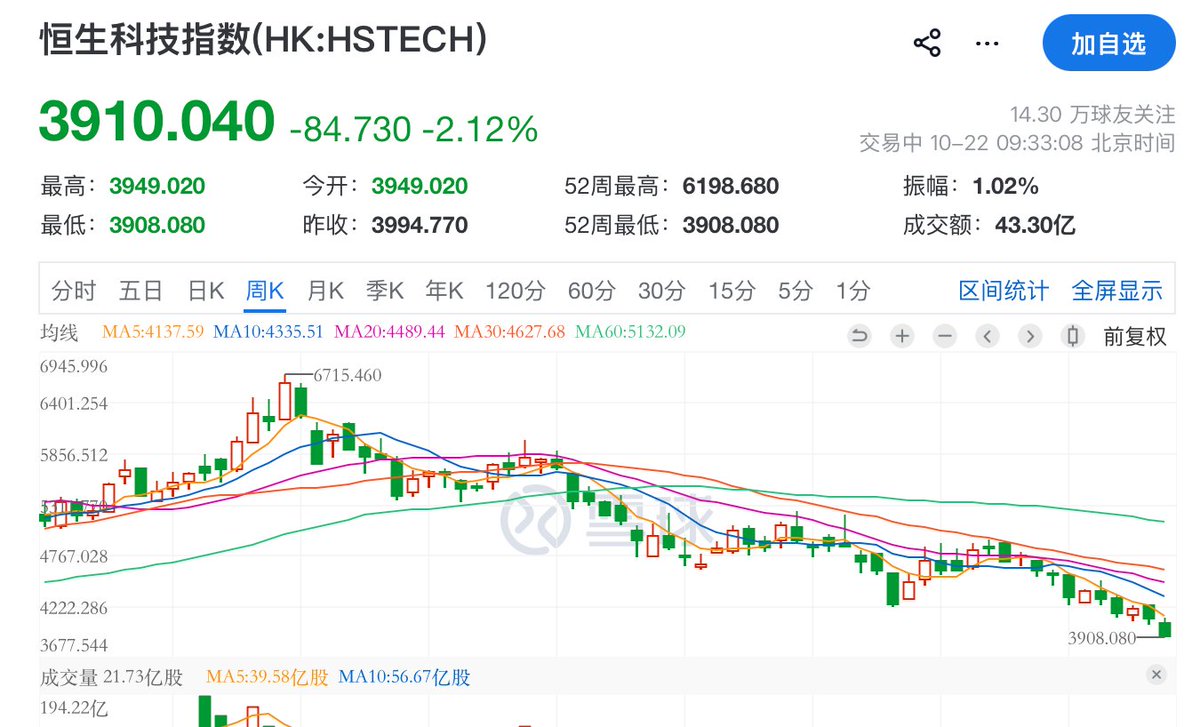Click the MA30:4627.68 indicator label
1200x727 pixels.
coord(509,332)
